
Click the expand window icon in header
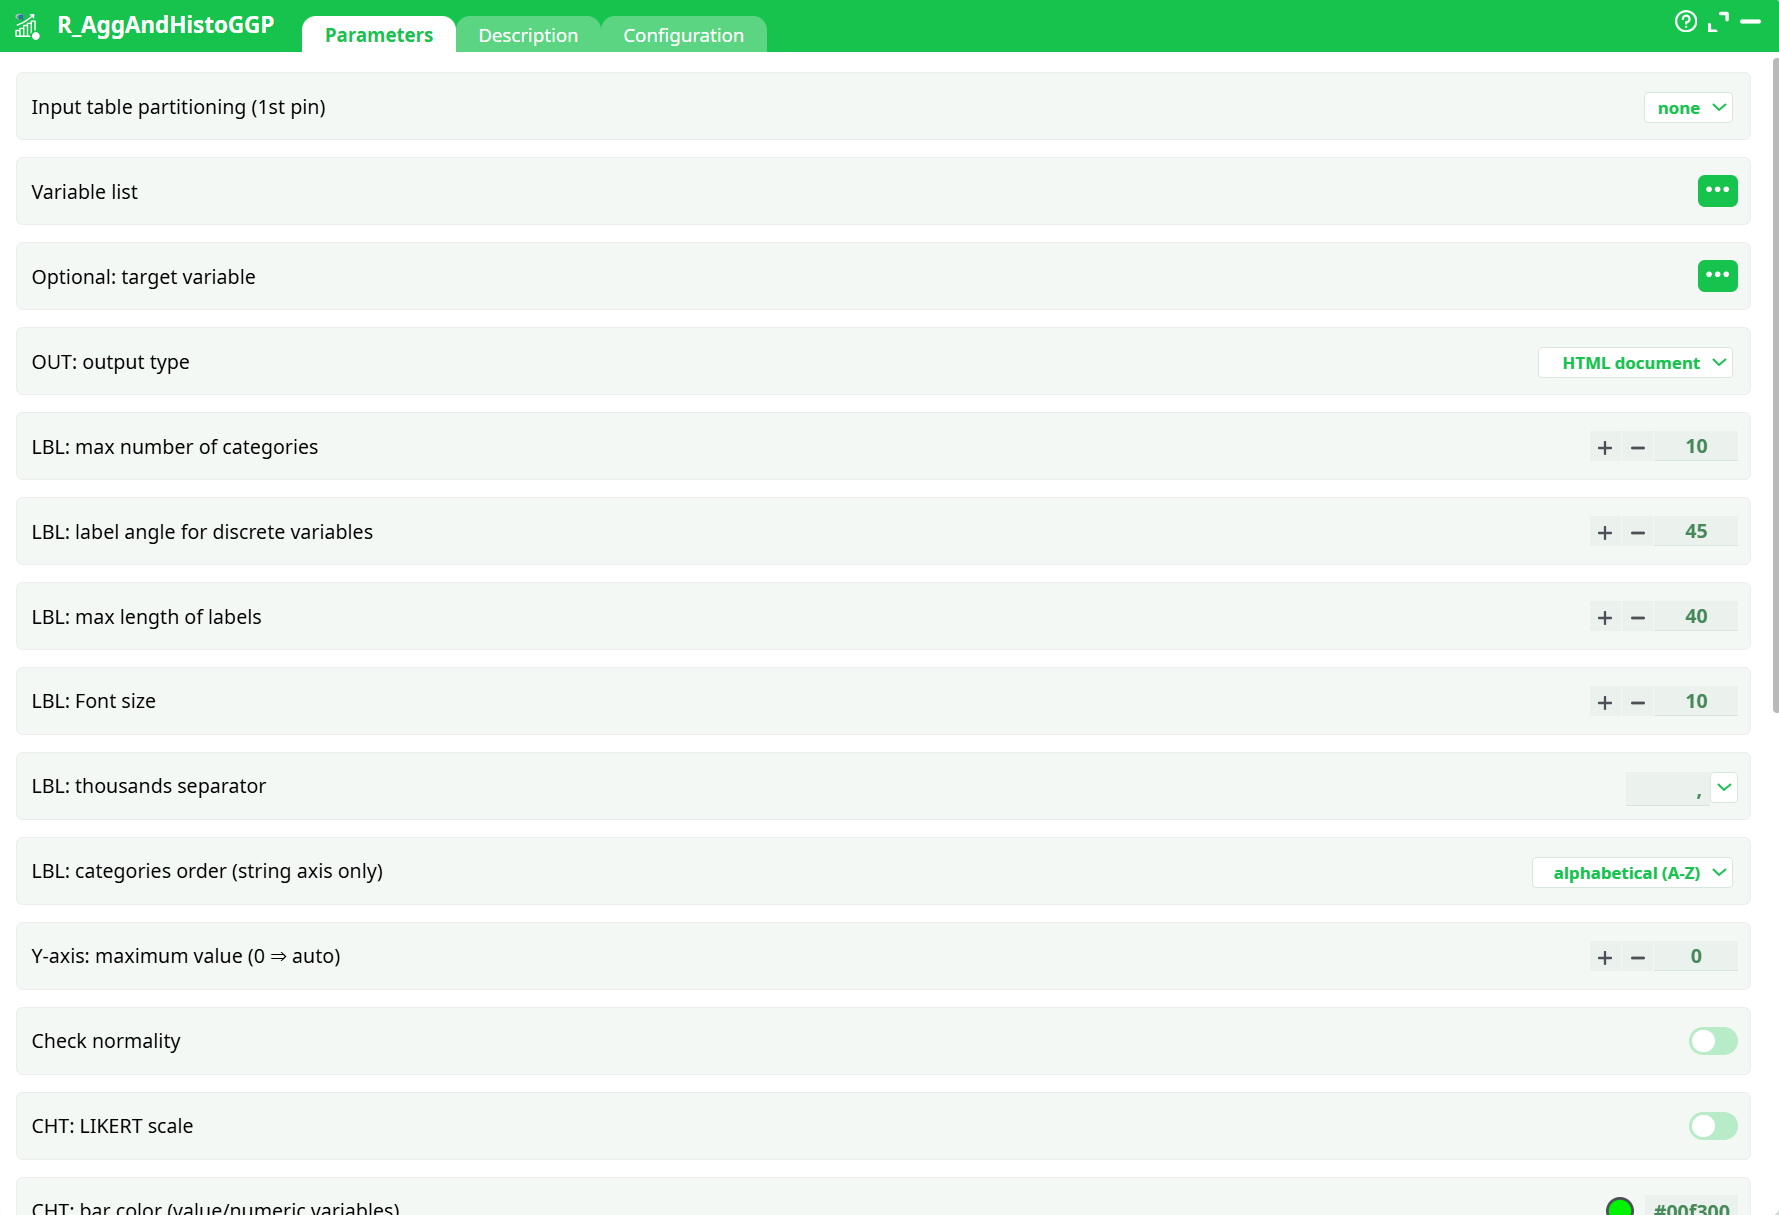(x=1718, y=21)
